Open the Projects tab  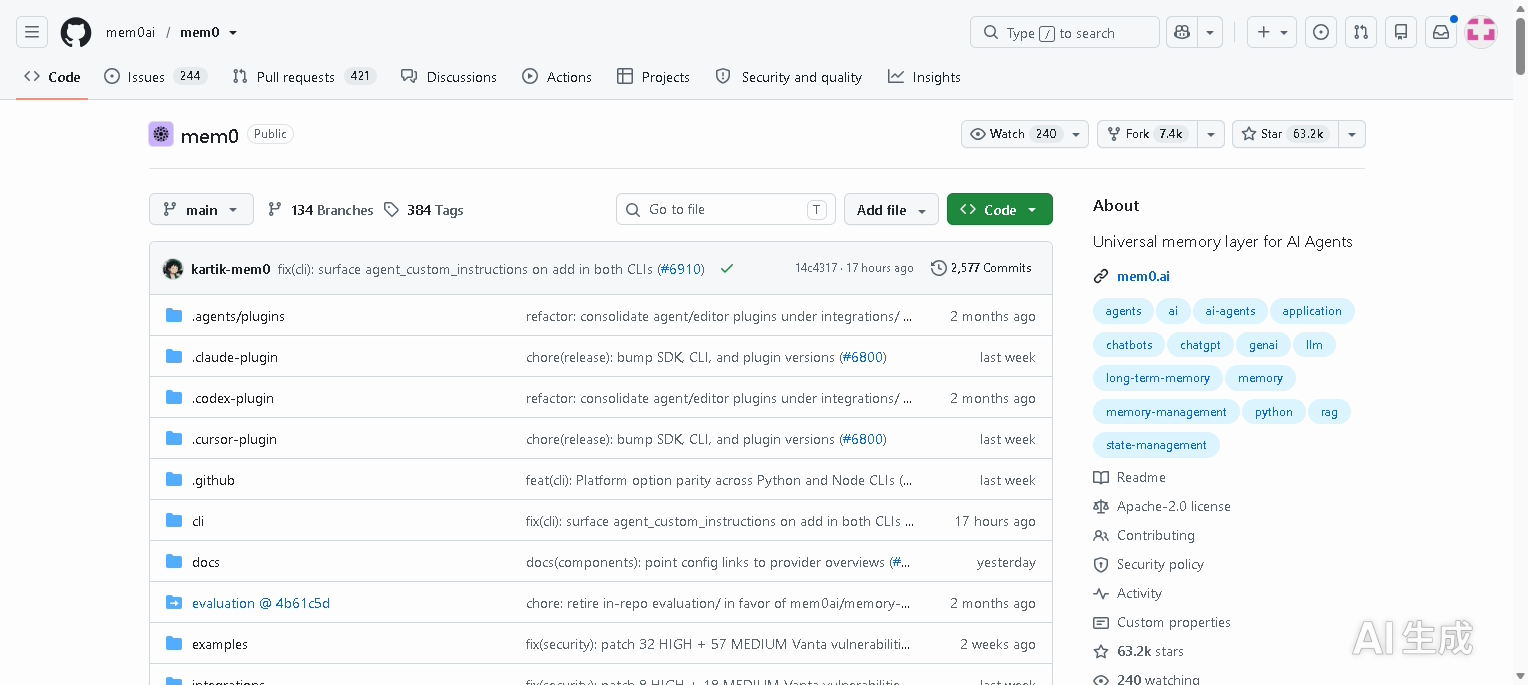[654, 77]
